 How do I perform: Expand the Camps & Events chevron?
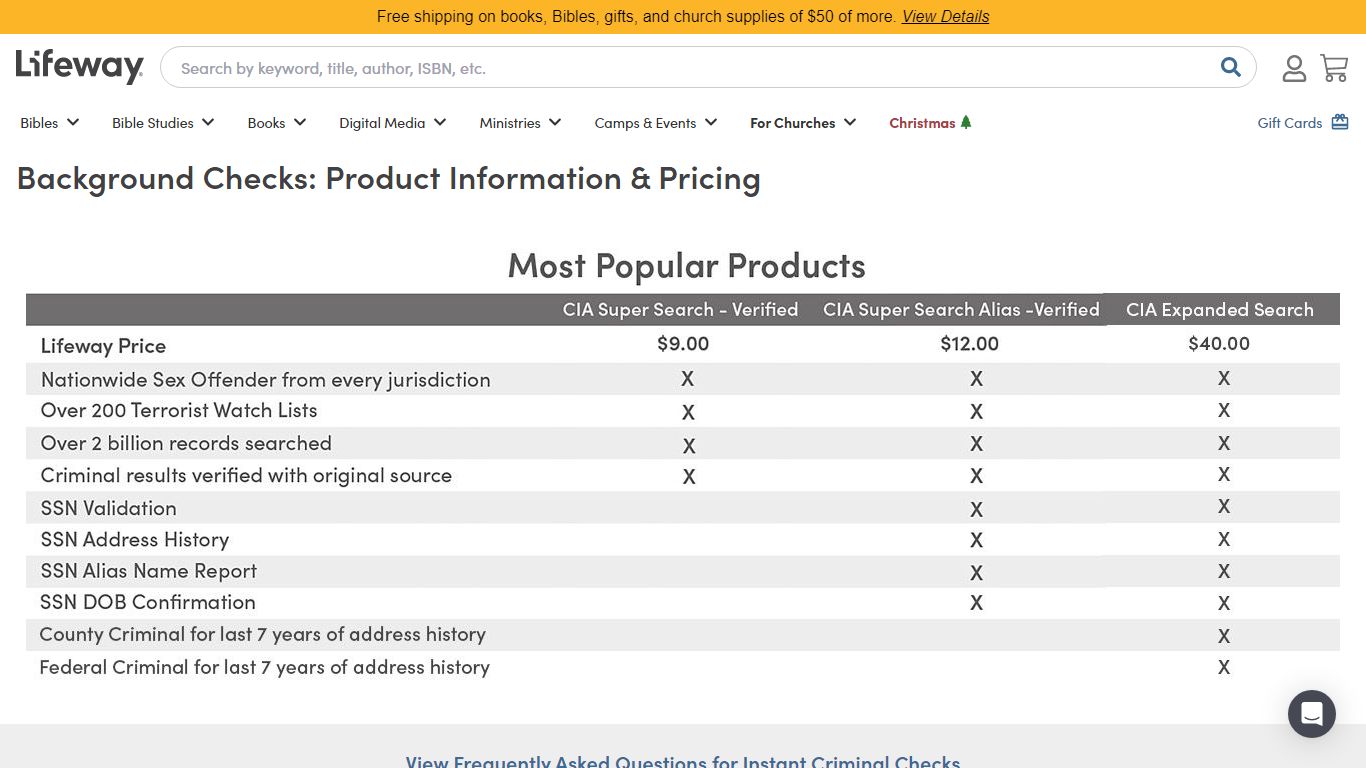coord(711,122)
